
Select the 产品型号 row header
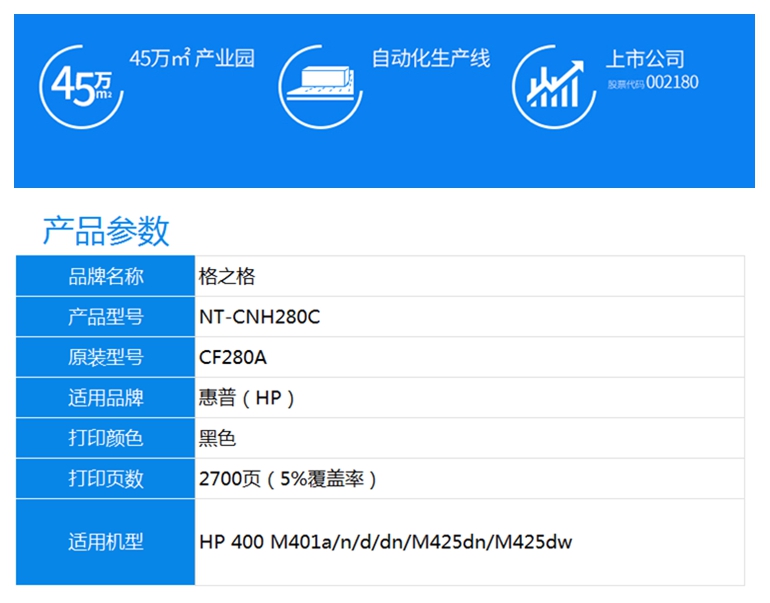(x=106, y=317)
